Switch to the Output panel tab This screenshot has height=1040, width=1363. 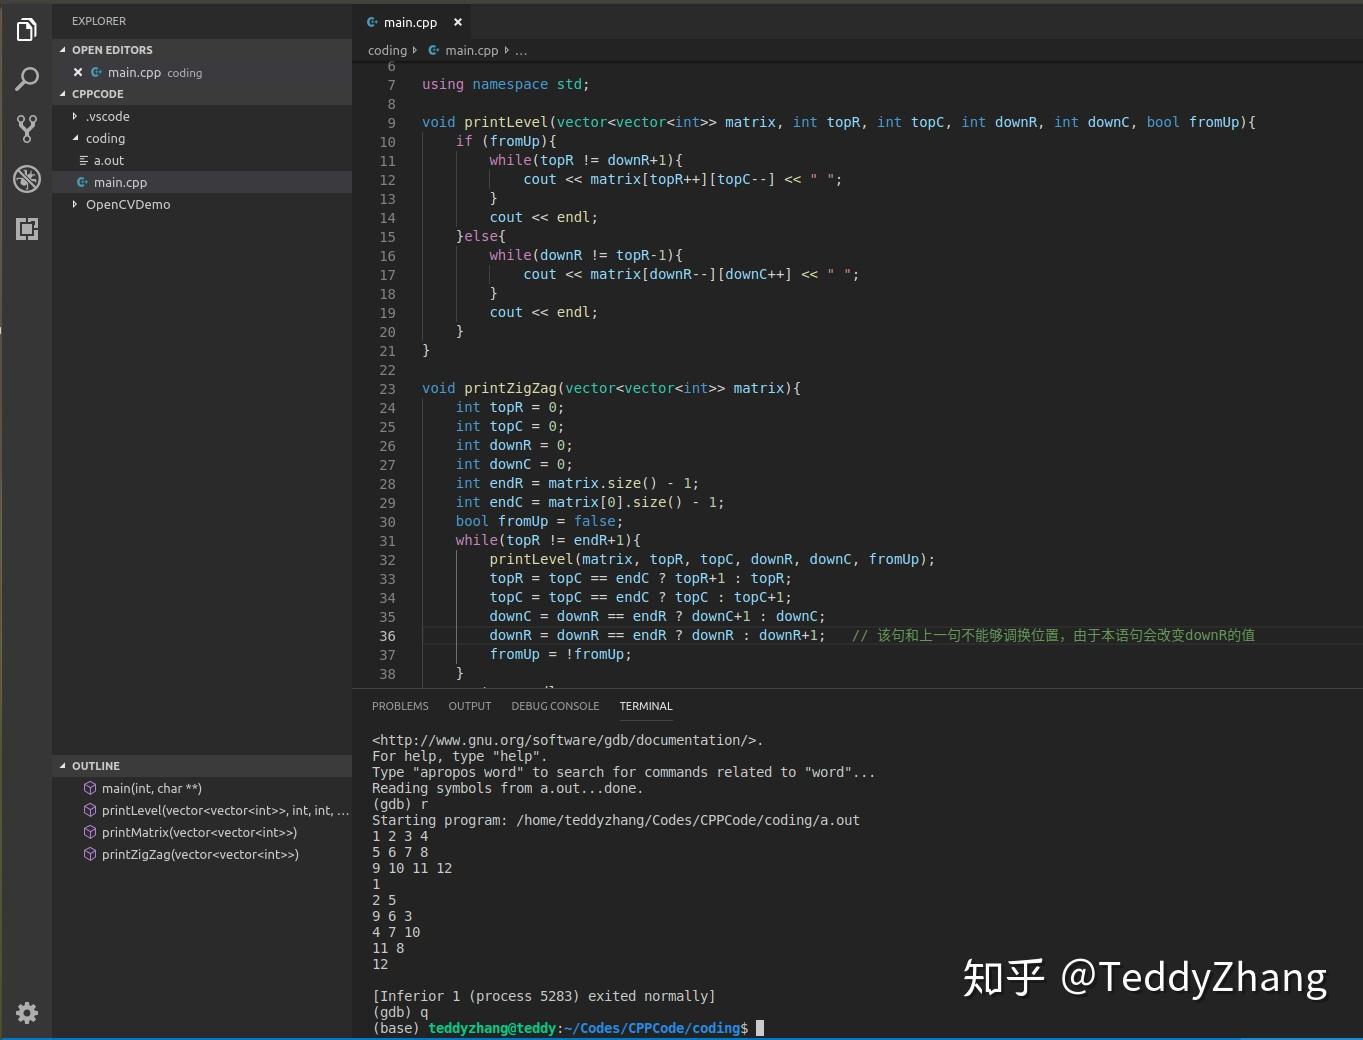pos(470,706)
